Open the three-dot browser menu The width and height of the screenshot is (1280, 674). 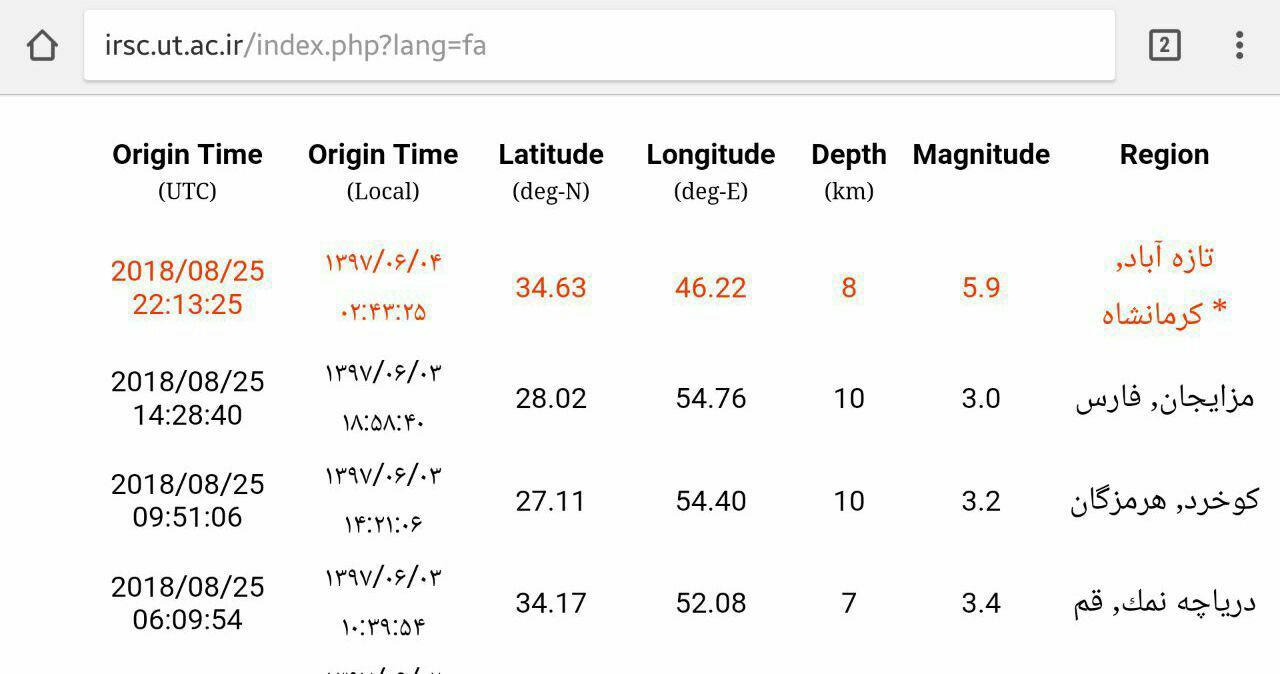1239,45
